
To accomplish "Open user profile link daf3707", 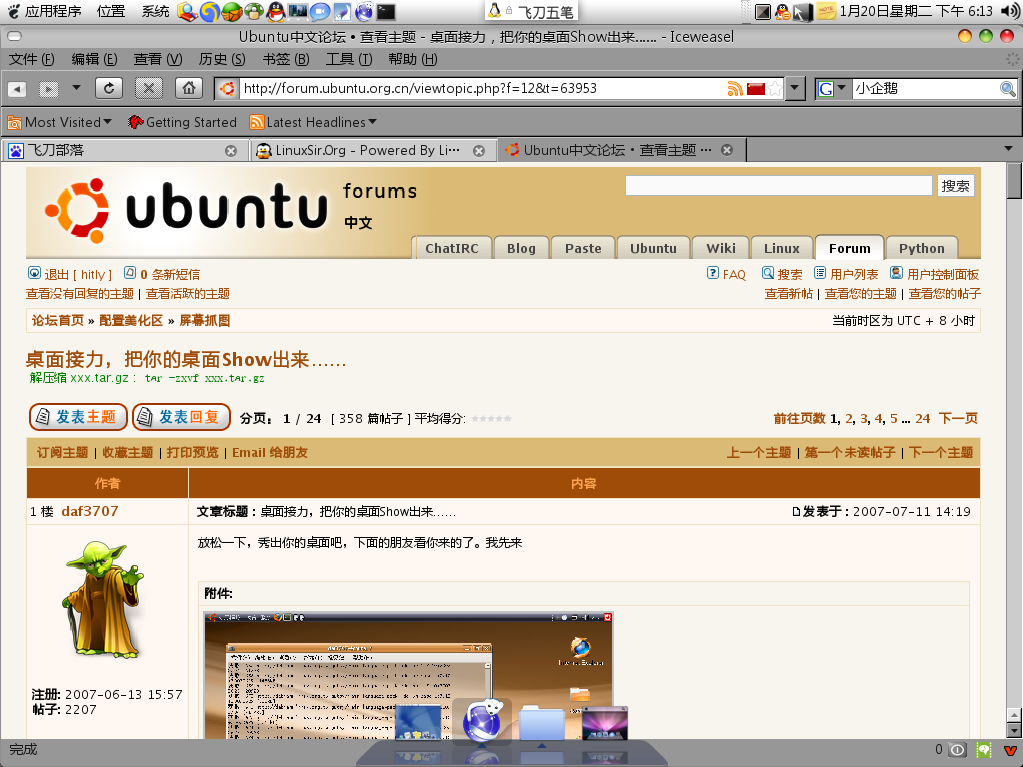I will pyautogui.click(x=90, y=511).
